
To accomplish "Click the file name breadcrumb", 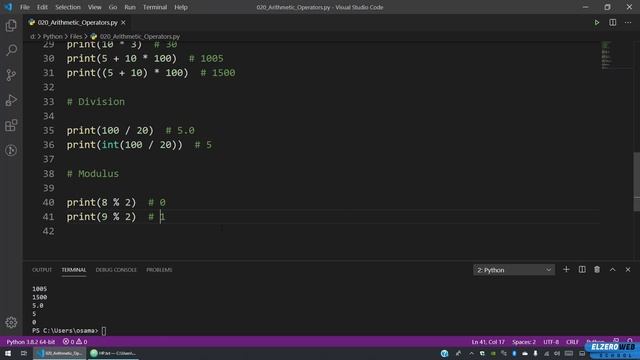I will coord(139,37).
